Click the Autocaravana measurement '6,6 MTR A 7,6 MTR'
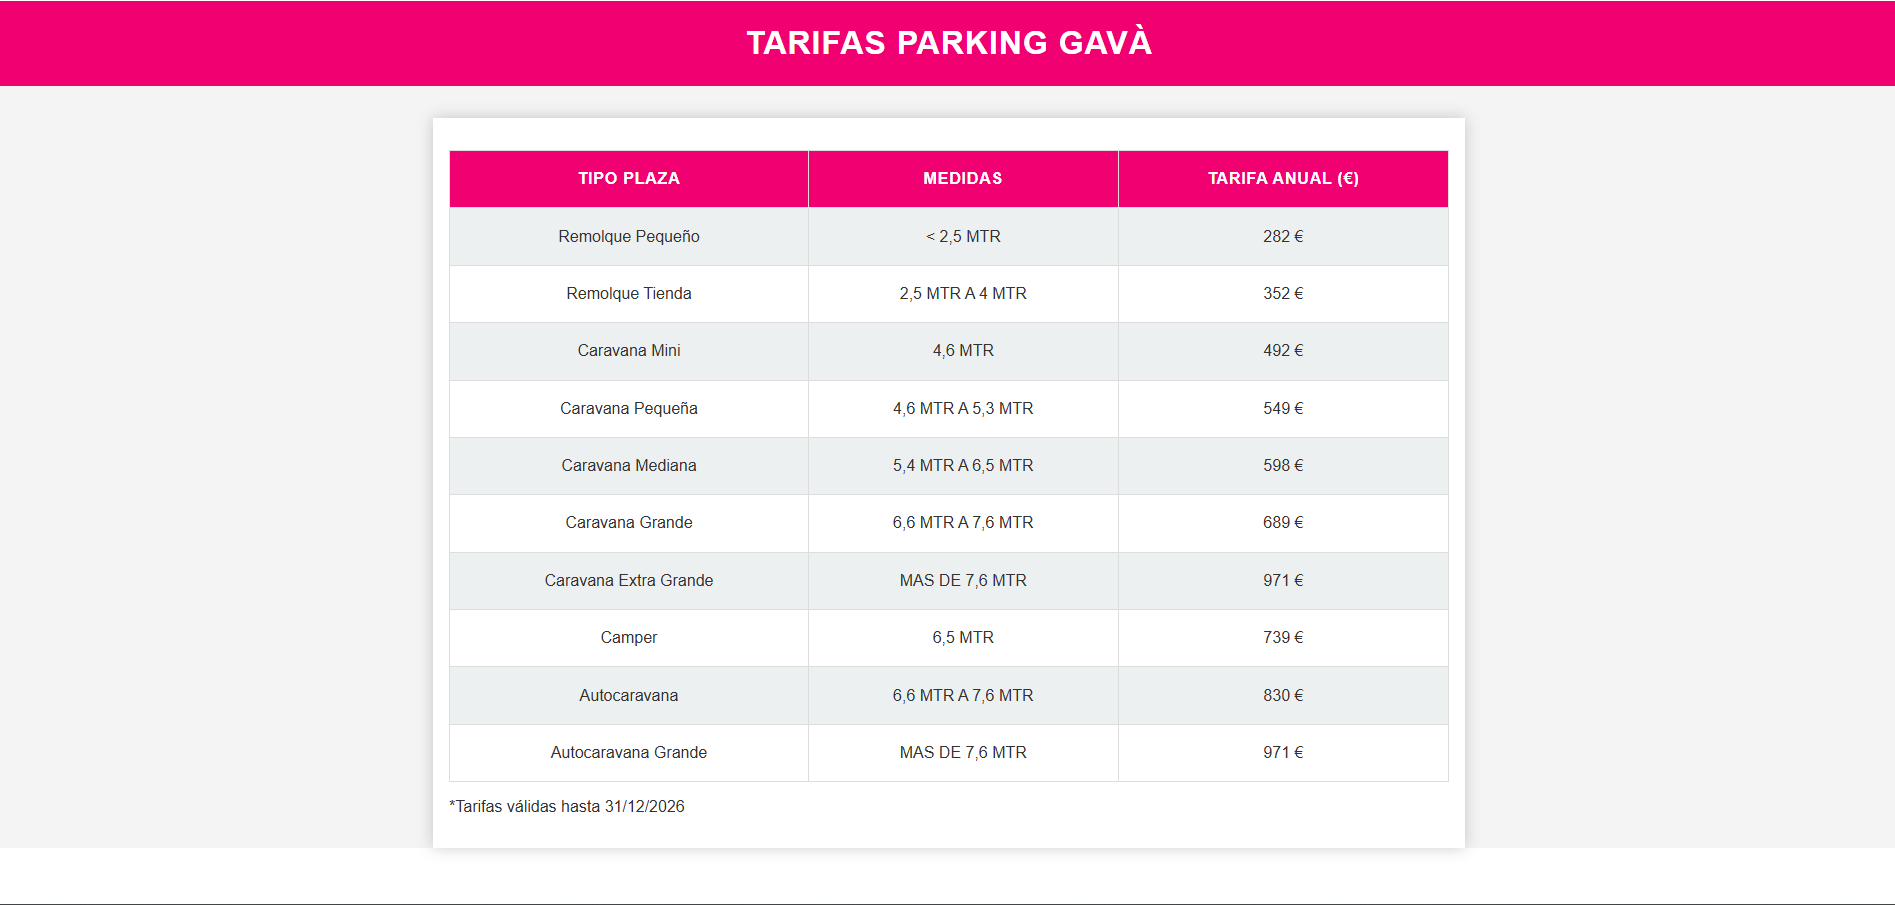Image resolution: width=1895 pixels, height=905 pixels. 963,696
